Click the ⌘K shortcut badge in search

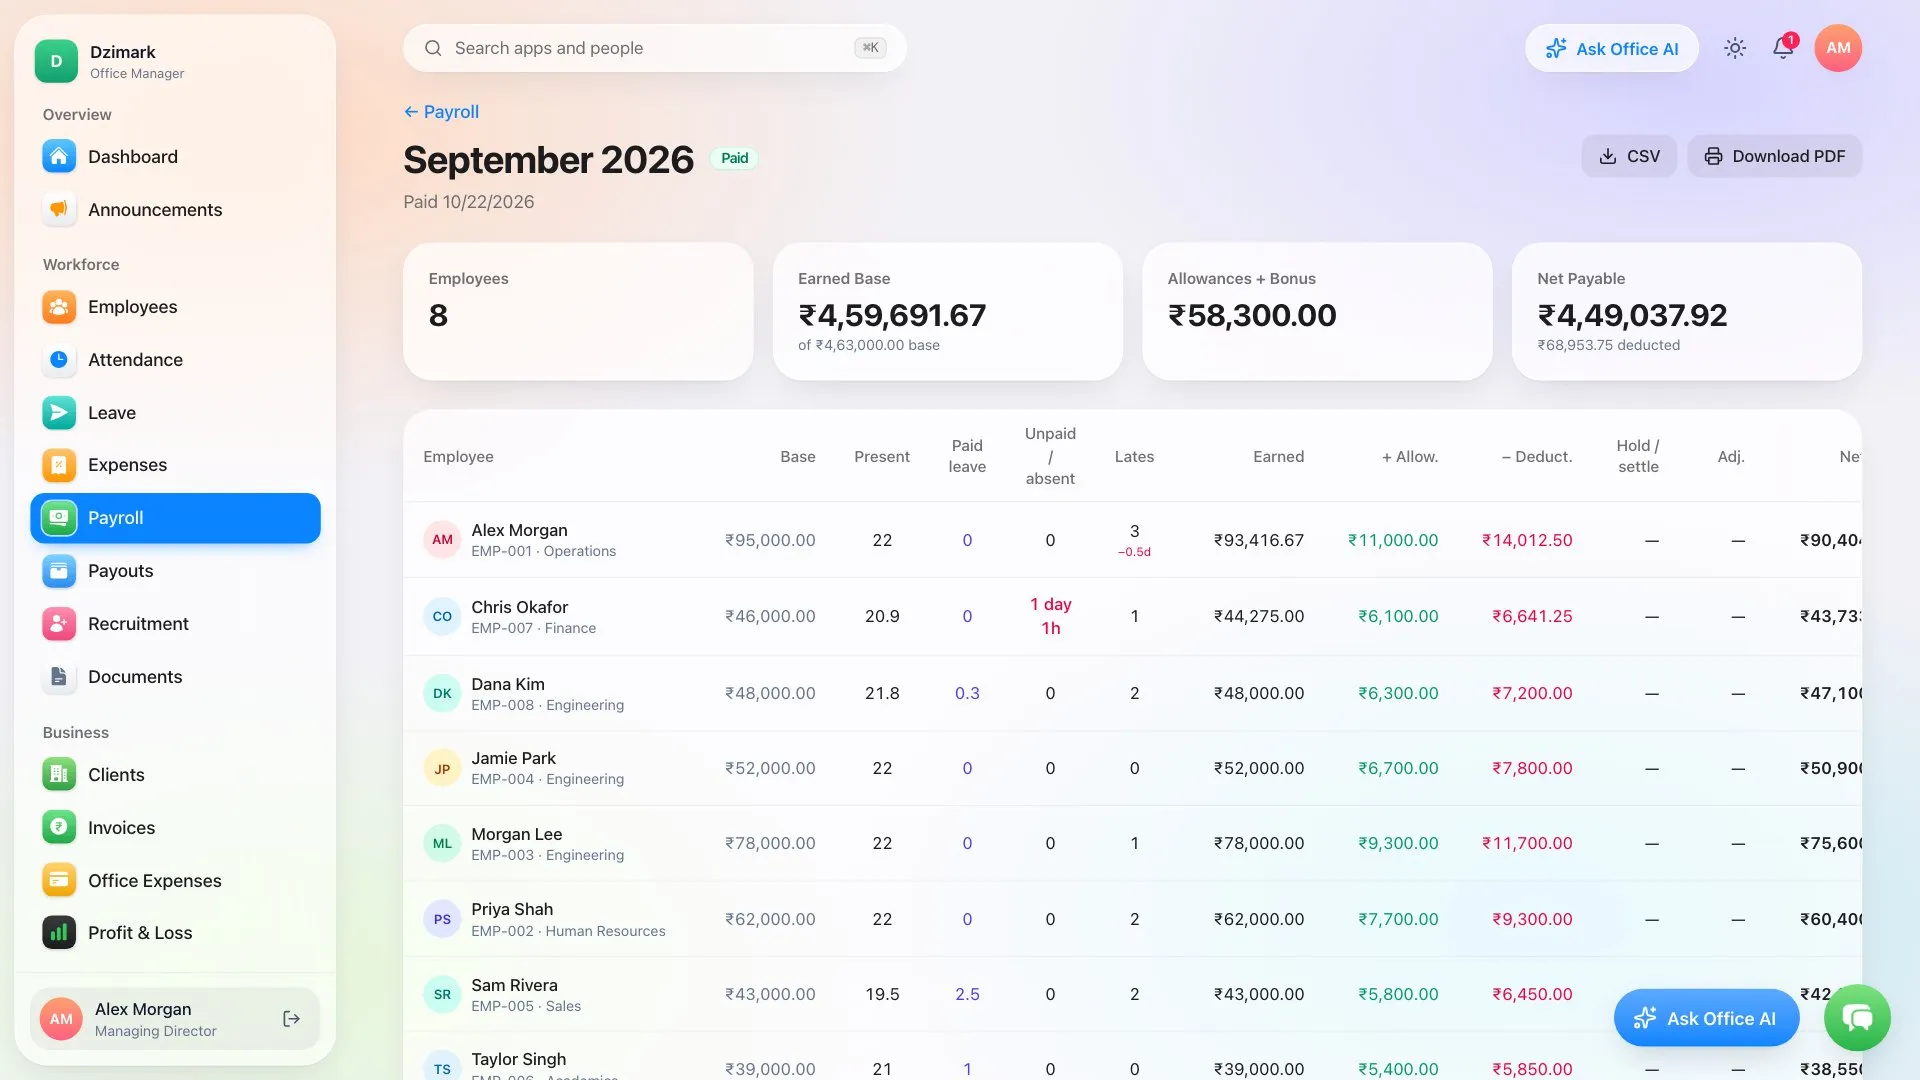[x=870, y=48]
